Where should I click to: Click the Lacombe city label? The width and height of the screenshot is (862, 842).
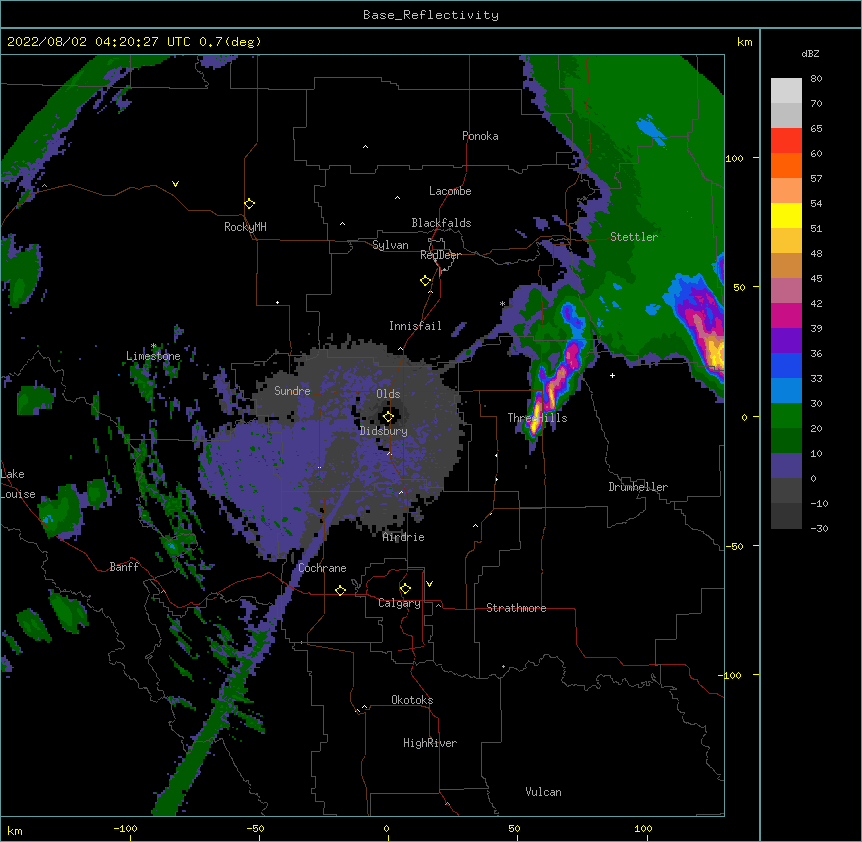point(450,191)
